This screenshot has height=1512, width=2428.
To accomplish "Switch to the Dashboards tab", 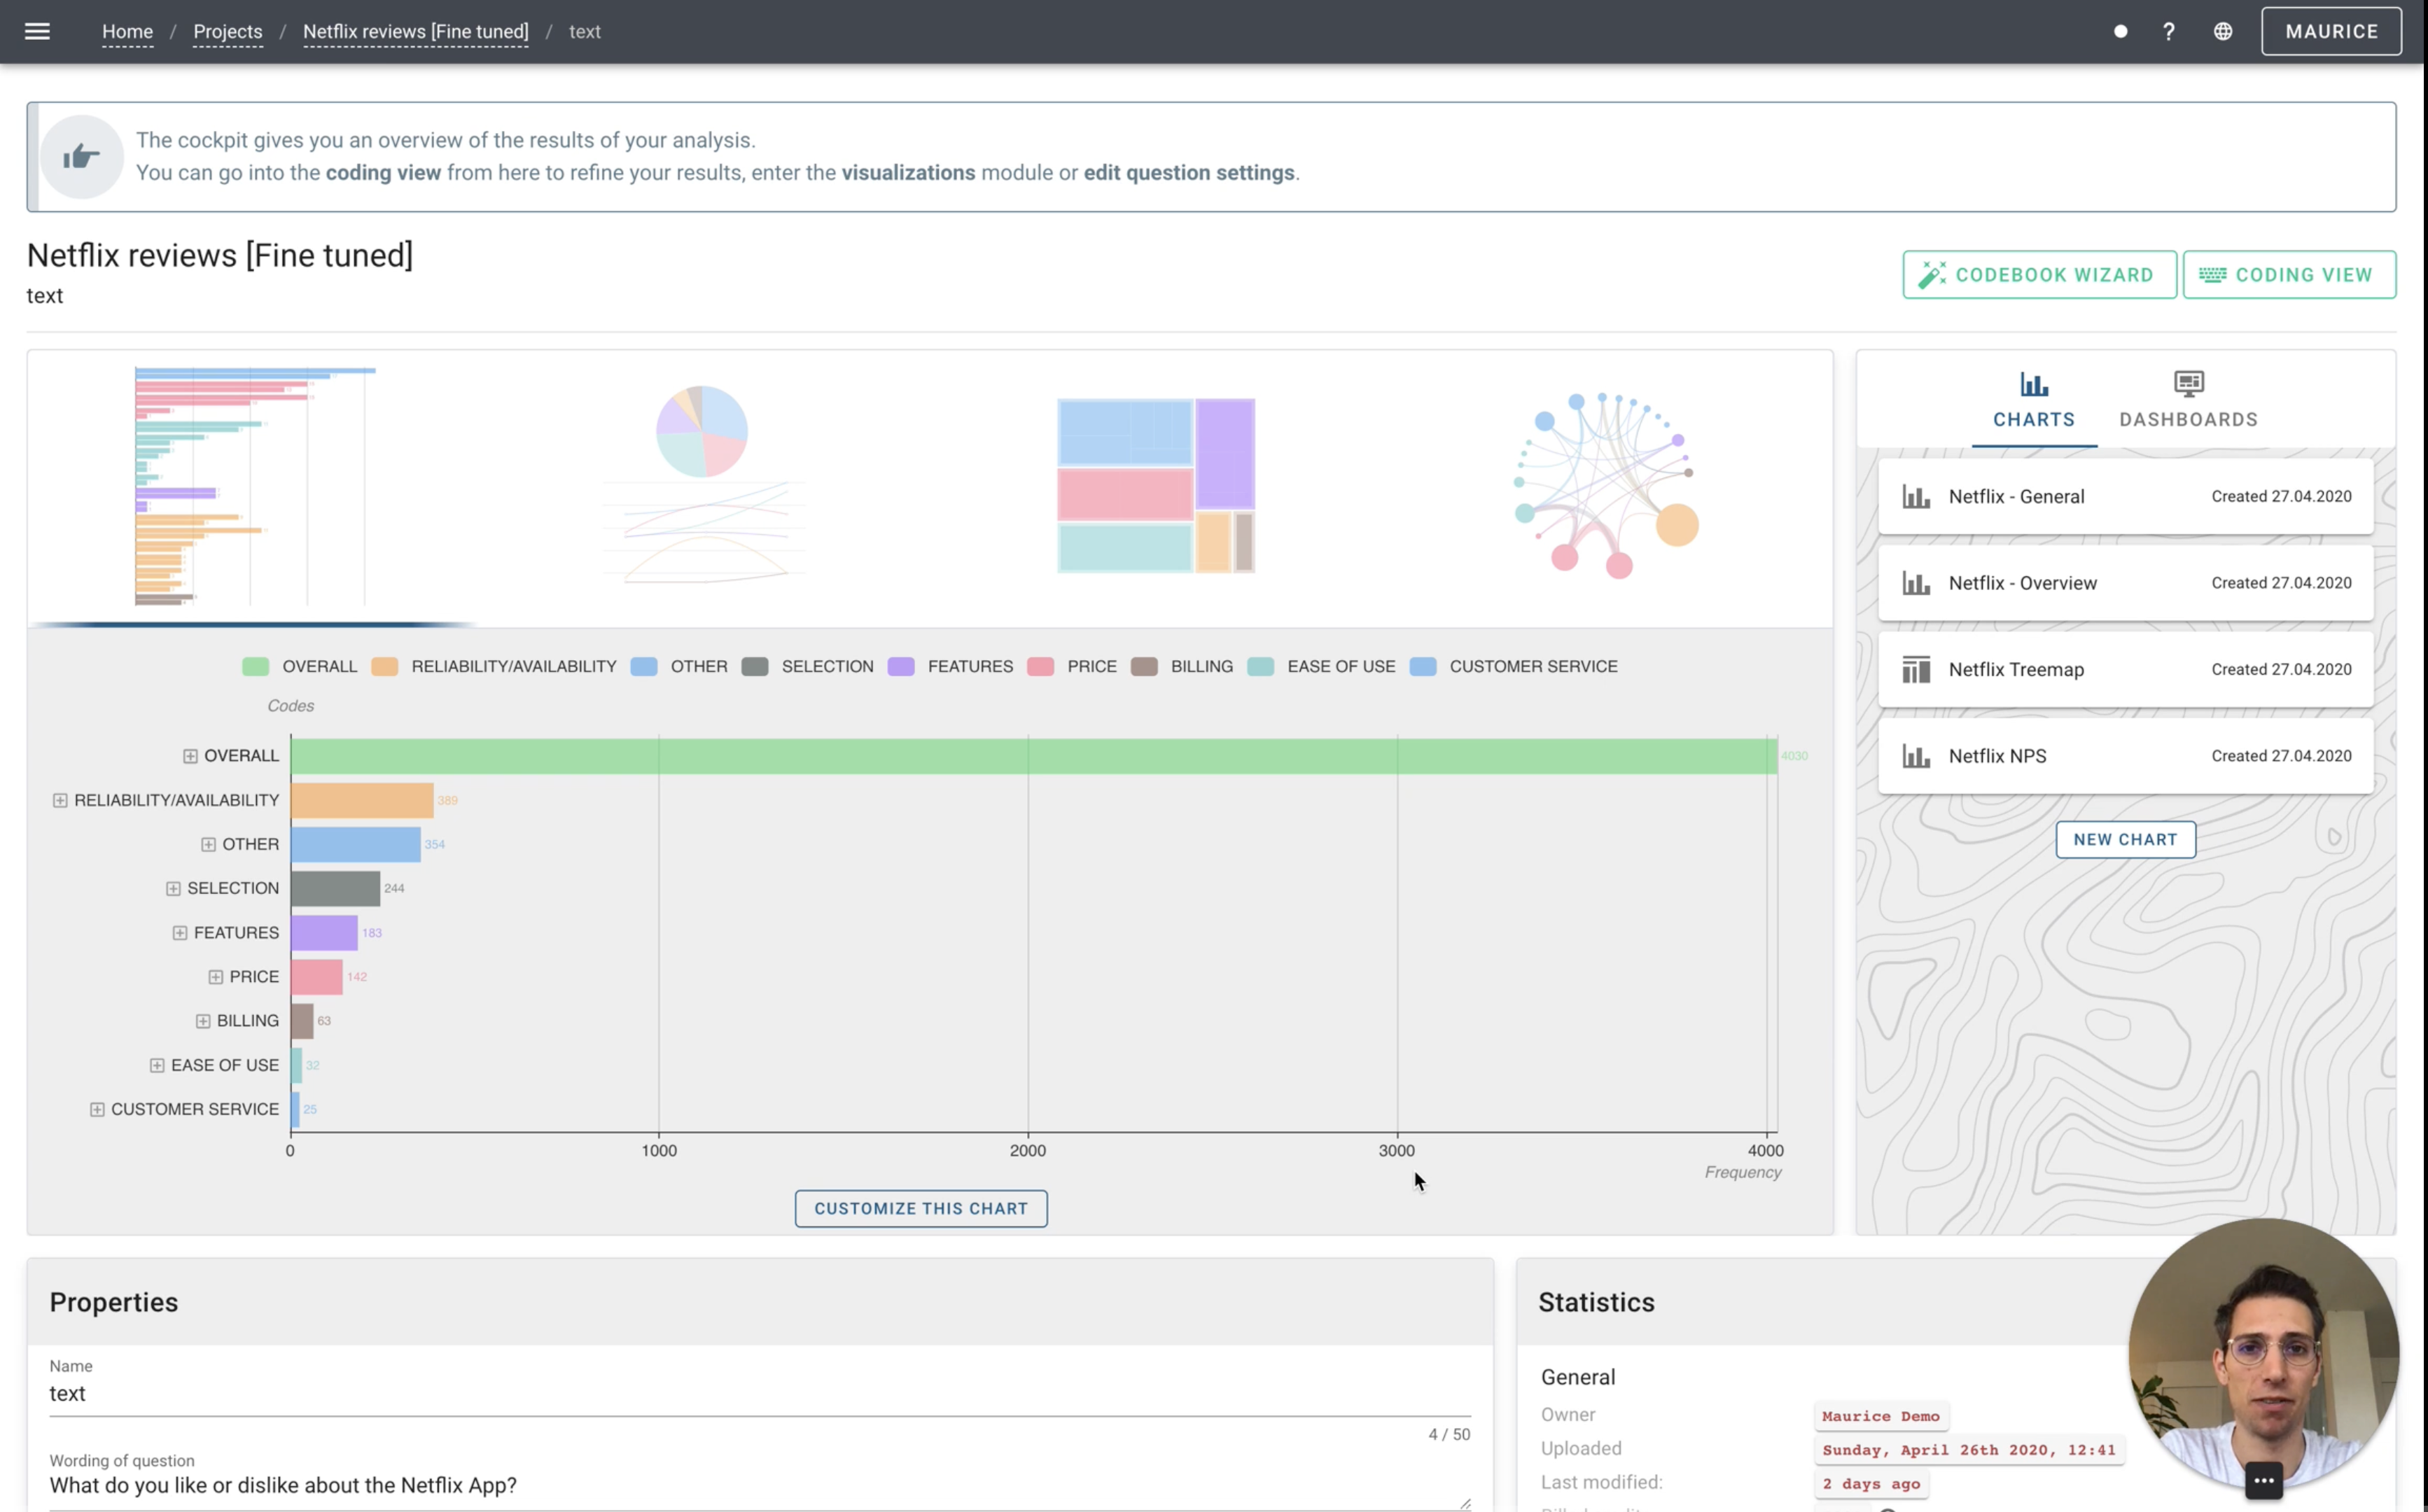I will (x=2188, y=401).
